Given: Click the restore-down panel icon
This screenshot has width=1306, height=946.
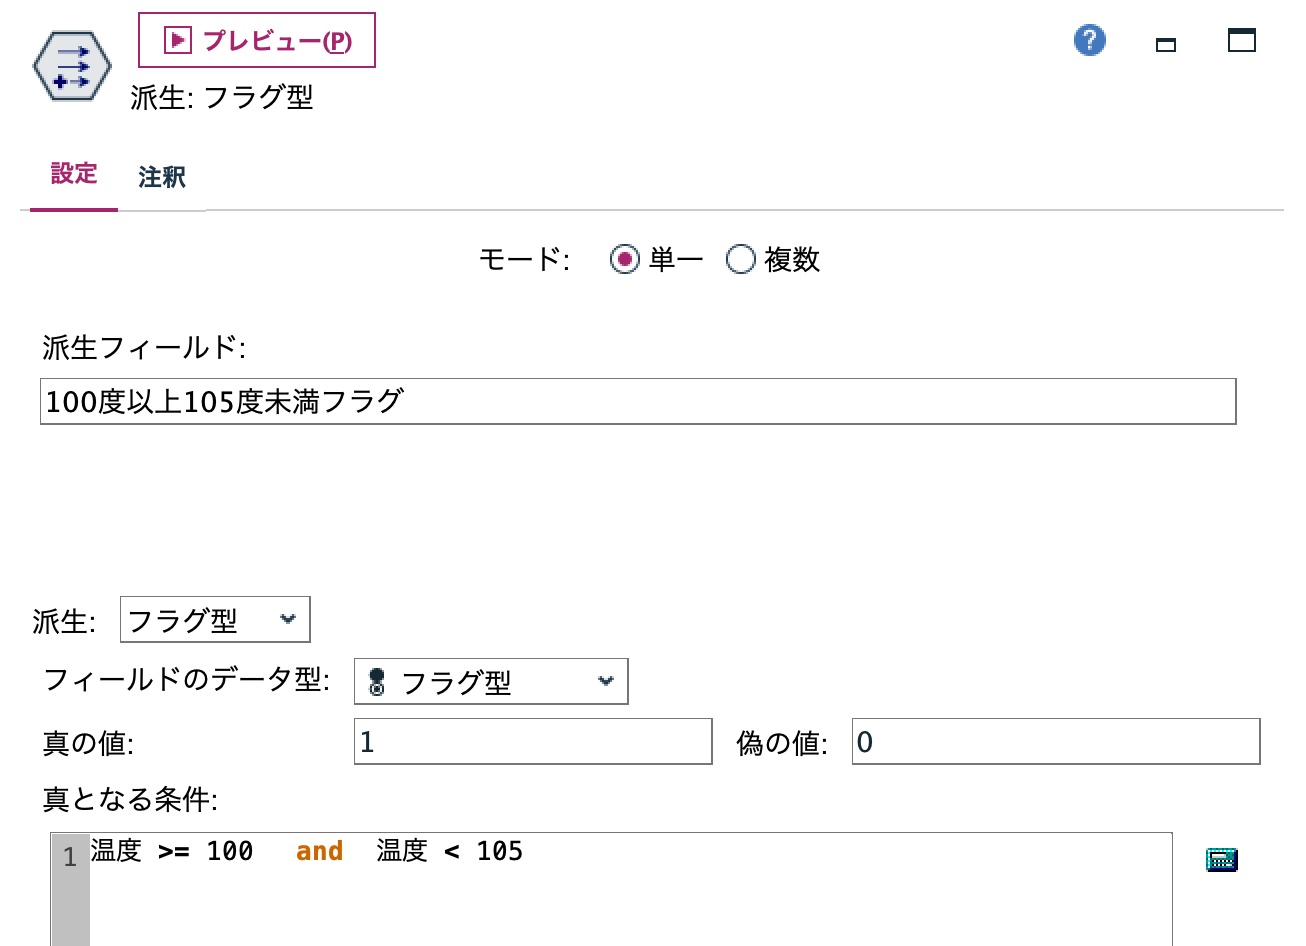Looking at the screenshot, I should [x=1165, y=44].
